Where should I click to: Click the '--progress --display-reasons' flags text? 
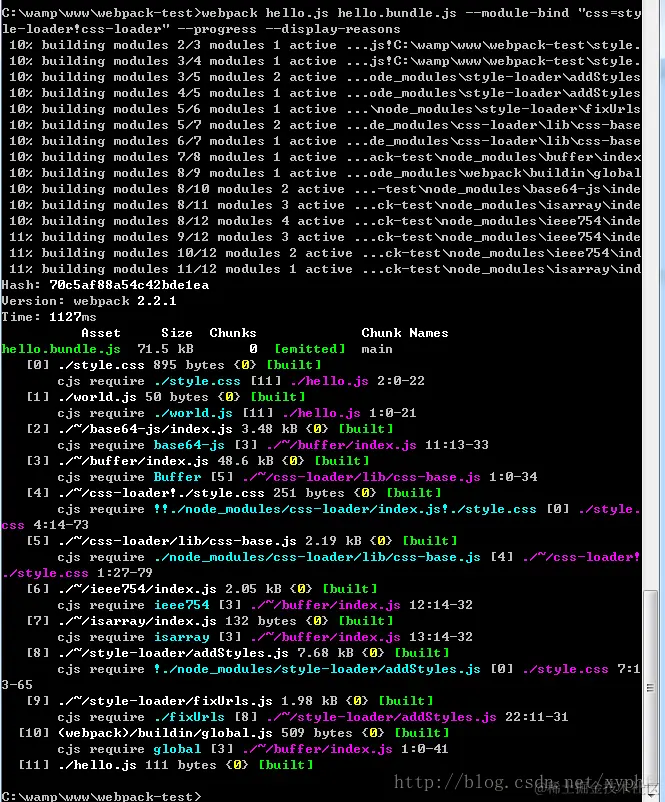pos(289,29)
